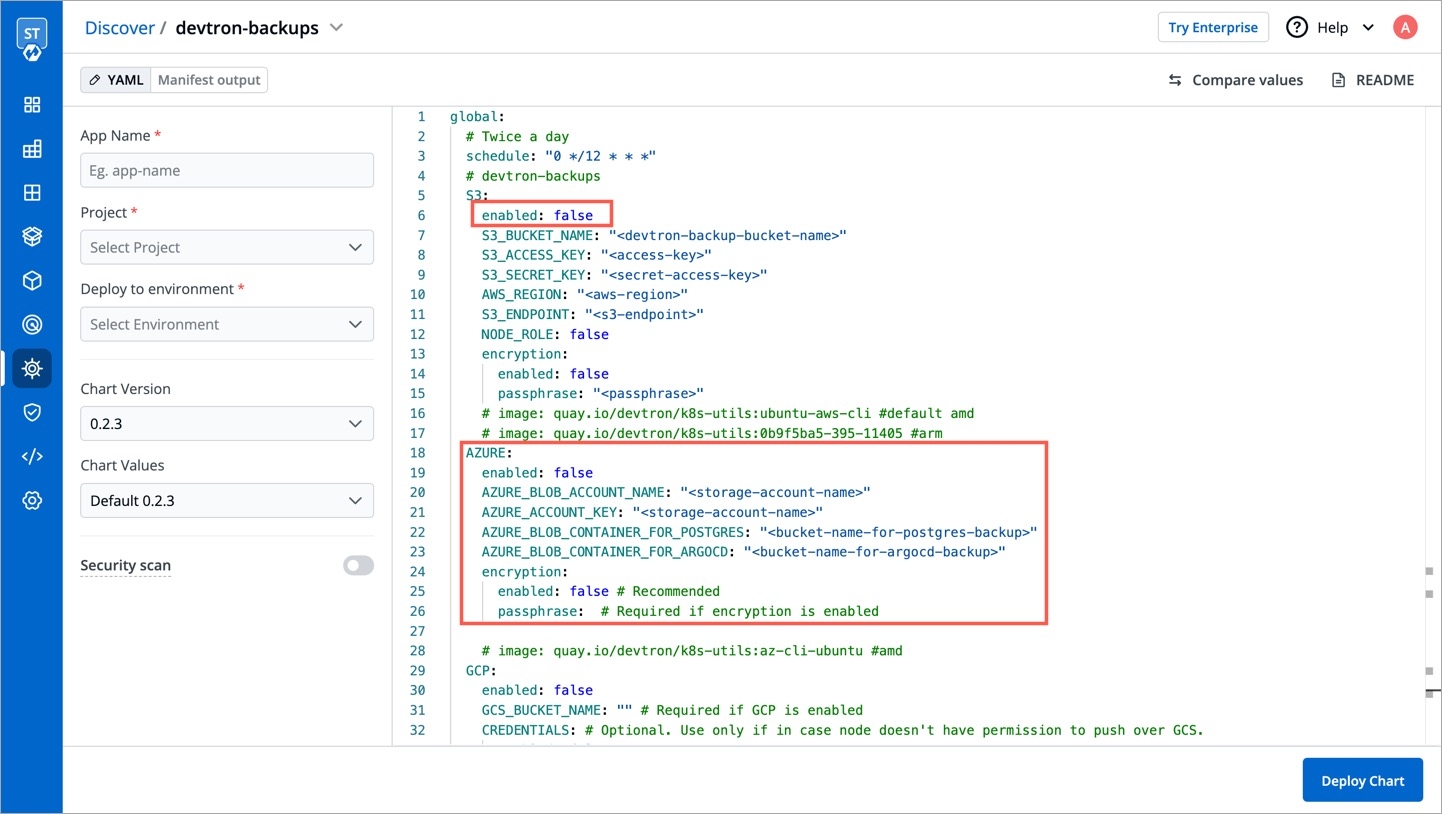Screen dimensions: 1442x814
Task: Click the AZURE_BLOB_CONTAINER_FOR_ARGOCD line
Action: click(743, 552)
